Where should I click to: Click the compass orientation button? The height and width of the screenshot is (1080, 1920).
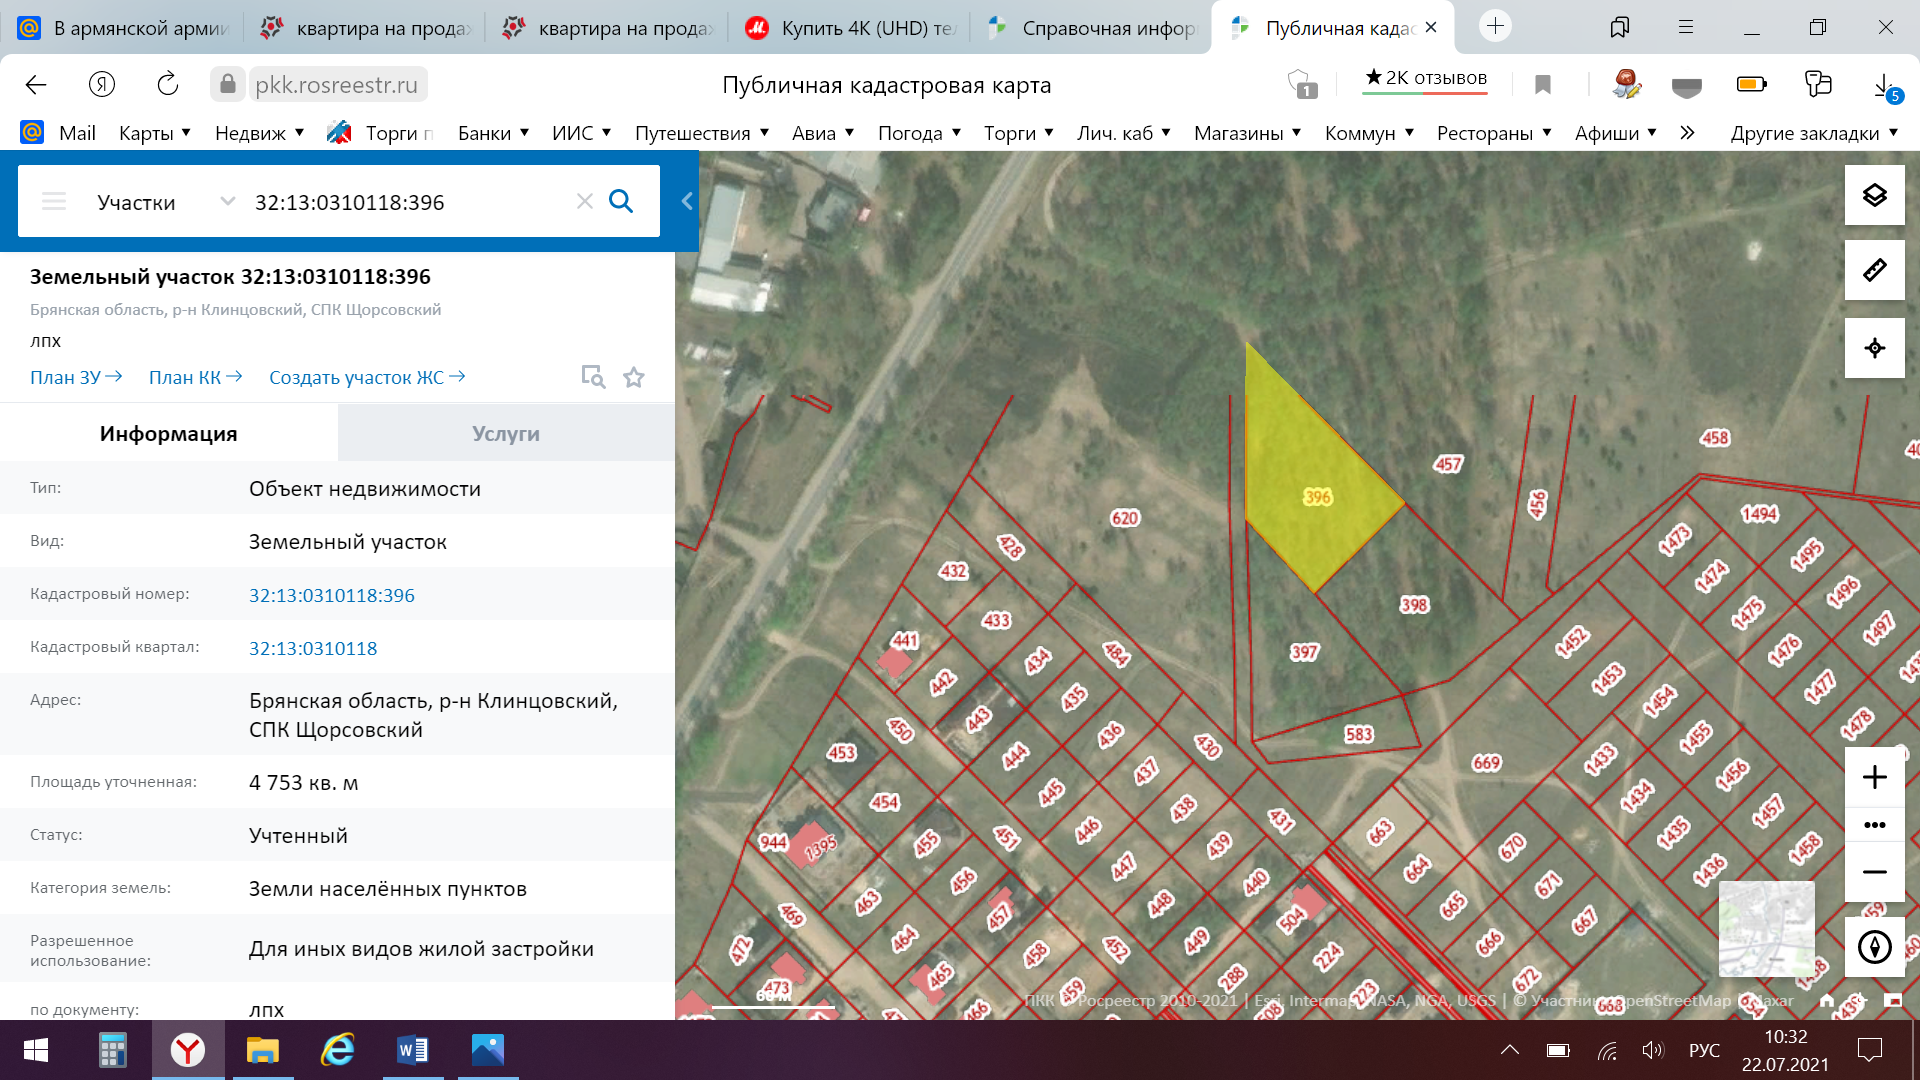pyautogui.click(x=1874, y=946)
